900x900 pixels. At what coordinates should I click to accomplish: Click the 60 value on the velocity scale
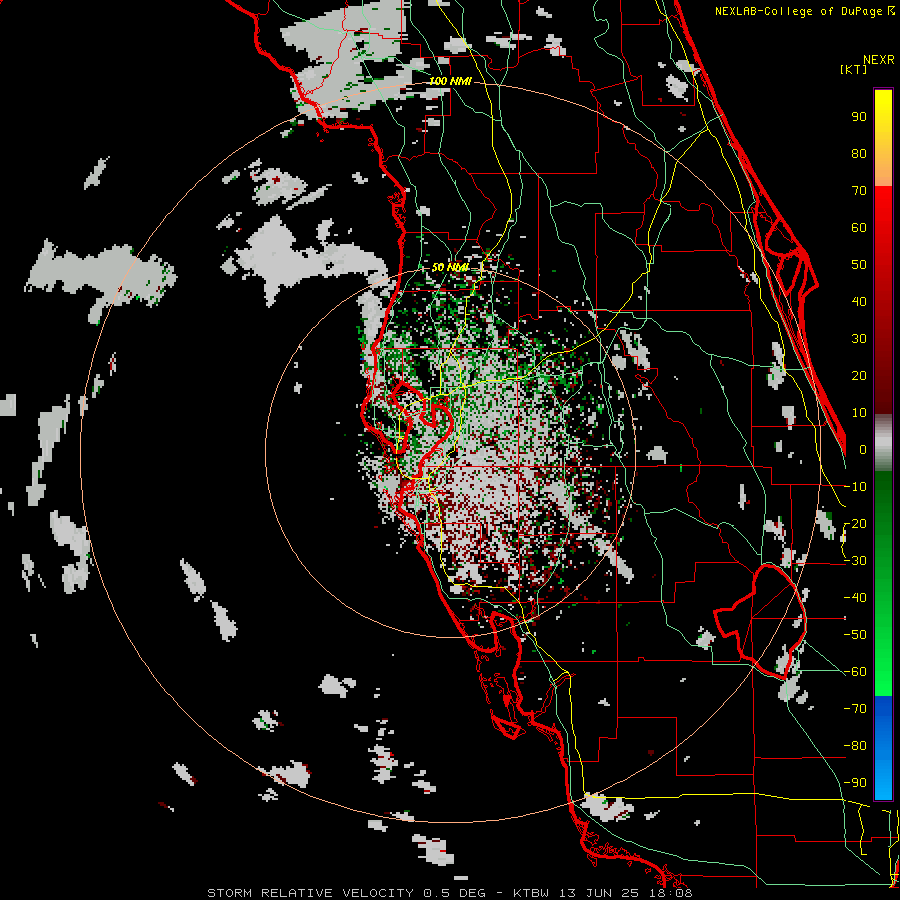click(x=859, y=227)
